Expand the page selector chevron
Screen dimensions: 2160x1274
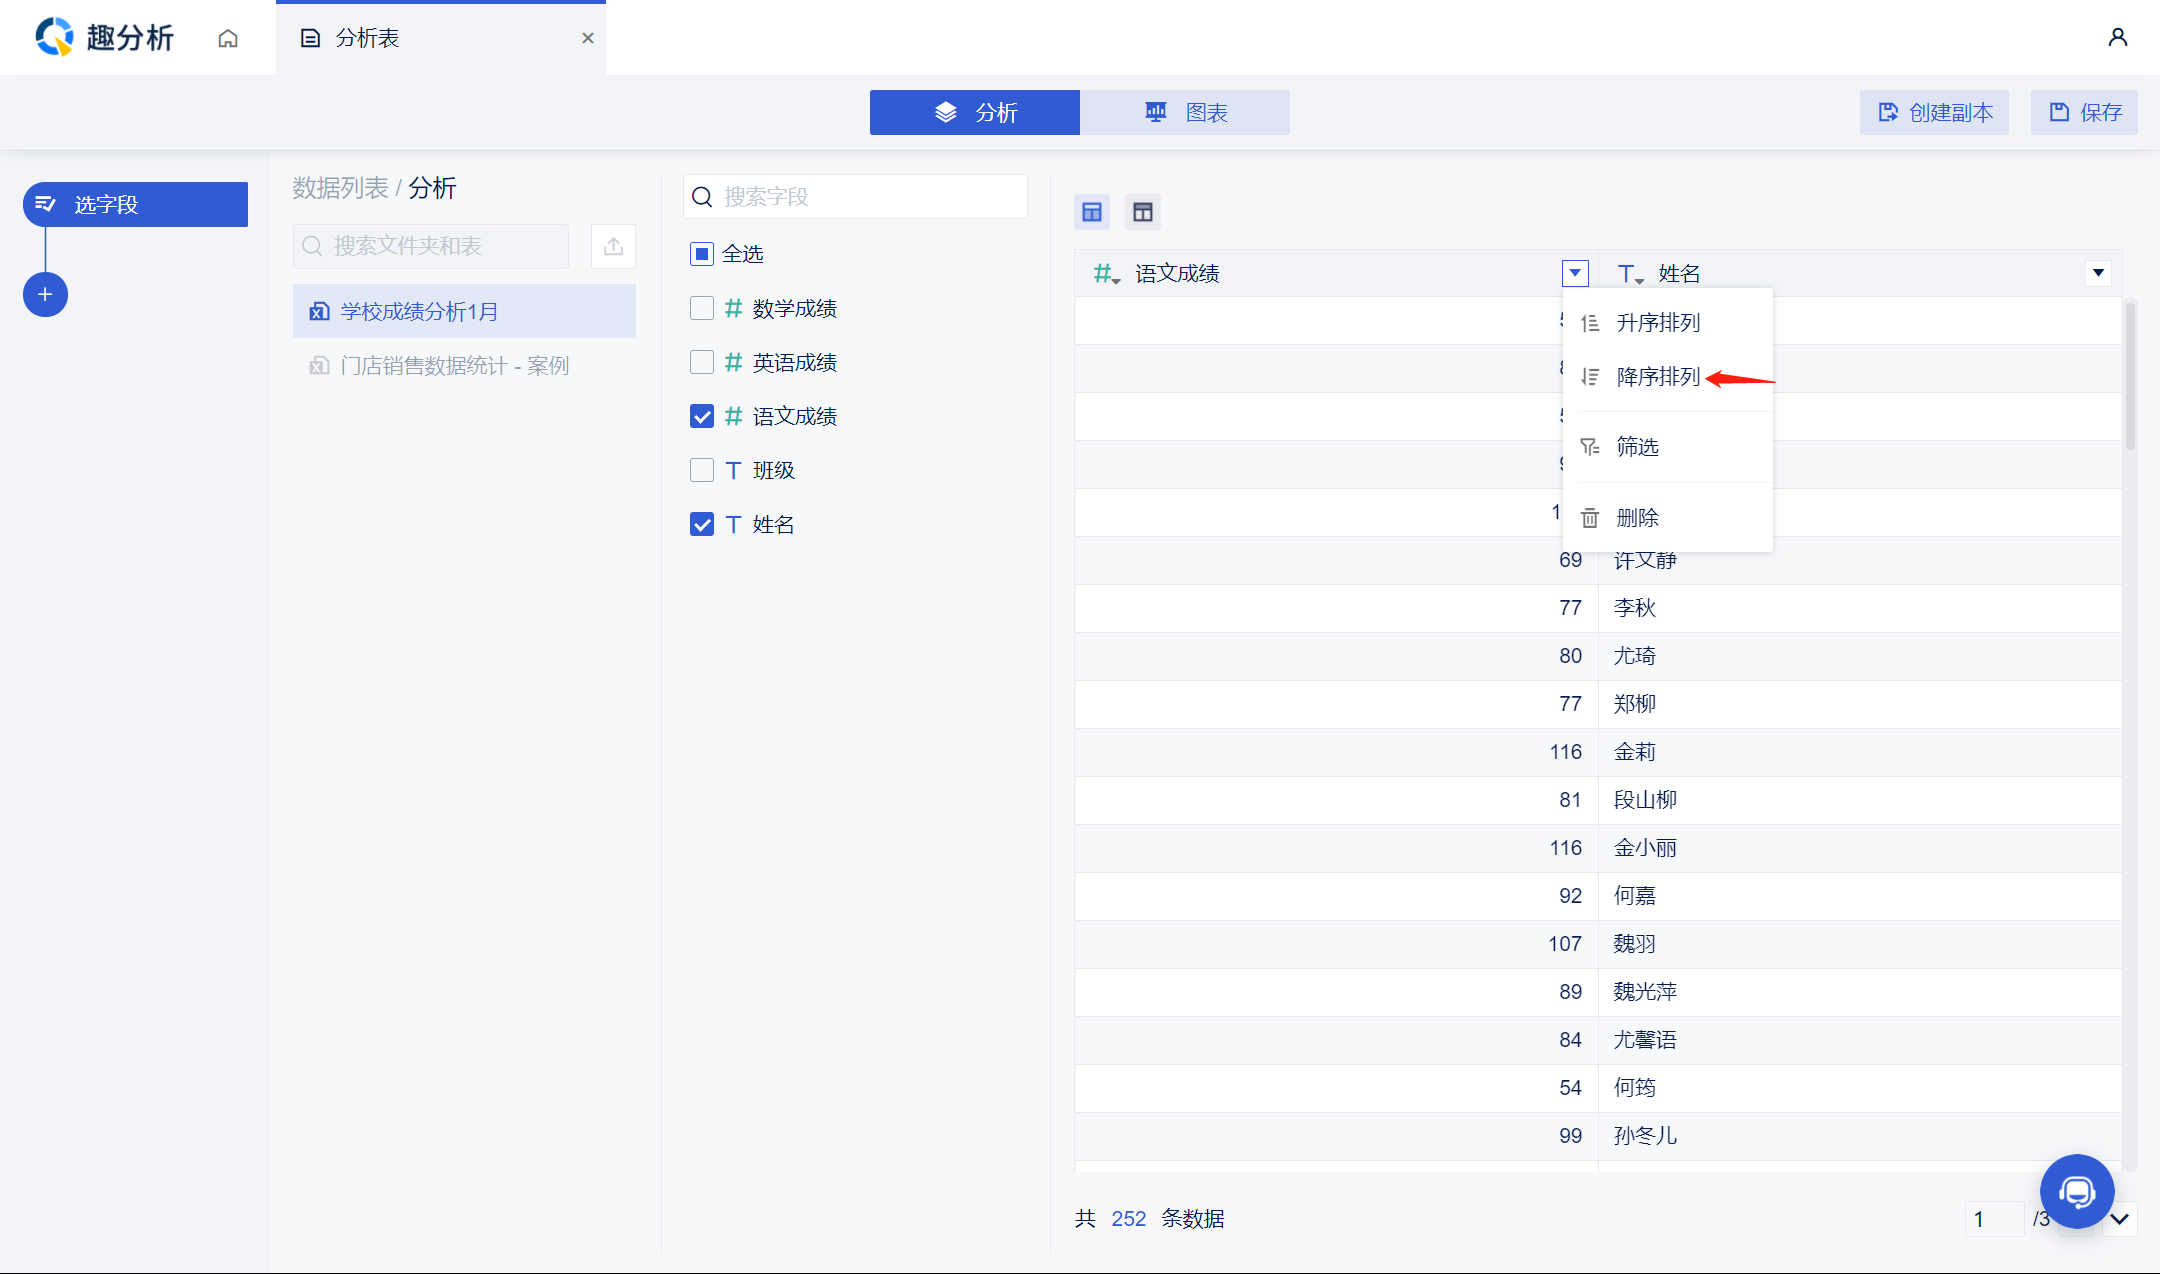pyautogui.click(x=2119, y=1219)
